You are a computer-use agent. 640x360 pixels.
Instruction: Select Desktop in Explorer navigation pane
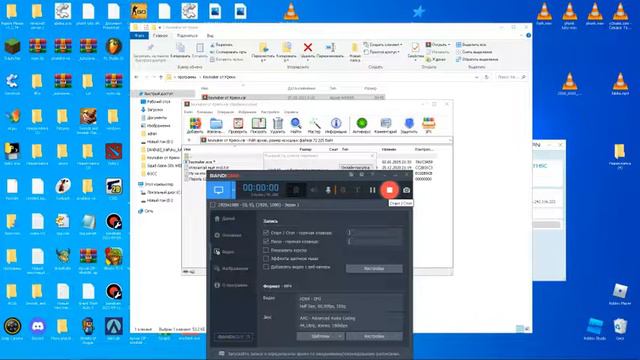[x=156, y=101]
